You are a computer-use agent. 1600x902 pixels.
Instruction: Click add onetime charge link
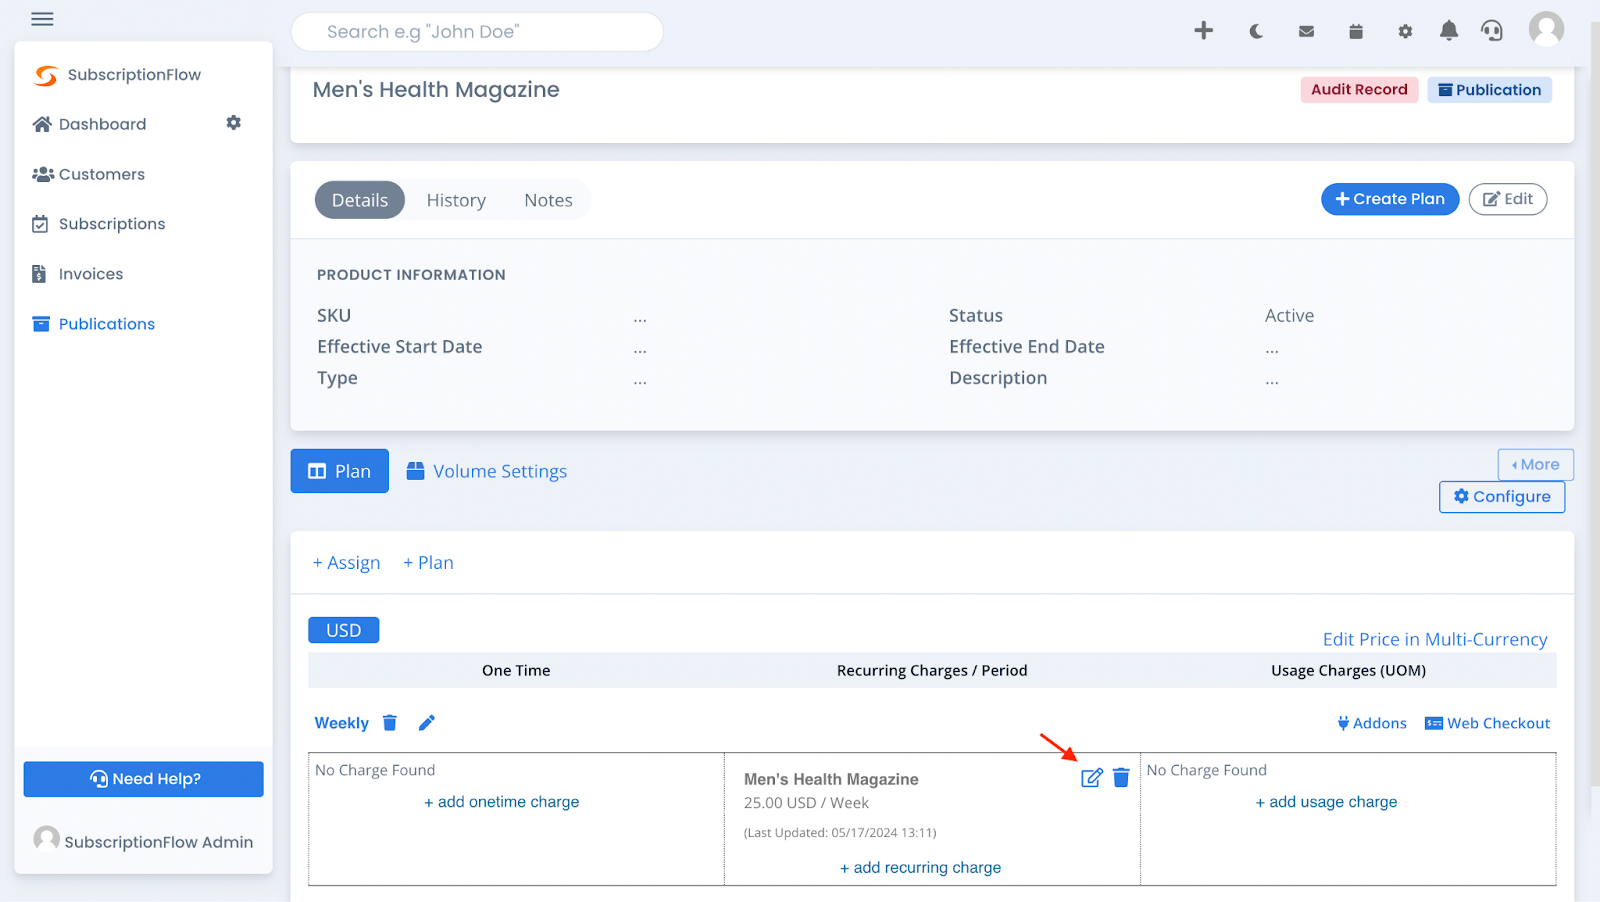[x=502, y=802]
